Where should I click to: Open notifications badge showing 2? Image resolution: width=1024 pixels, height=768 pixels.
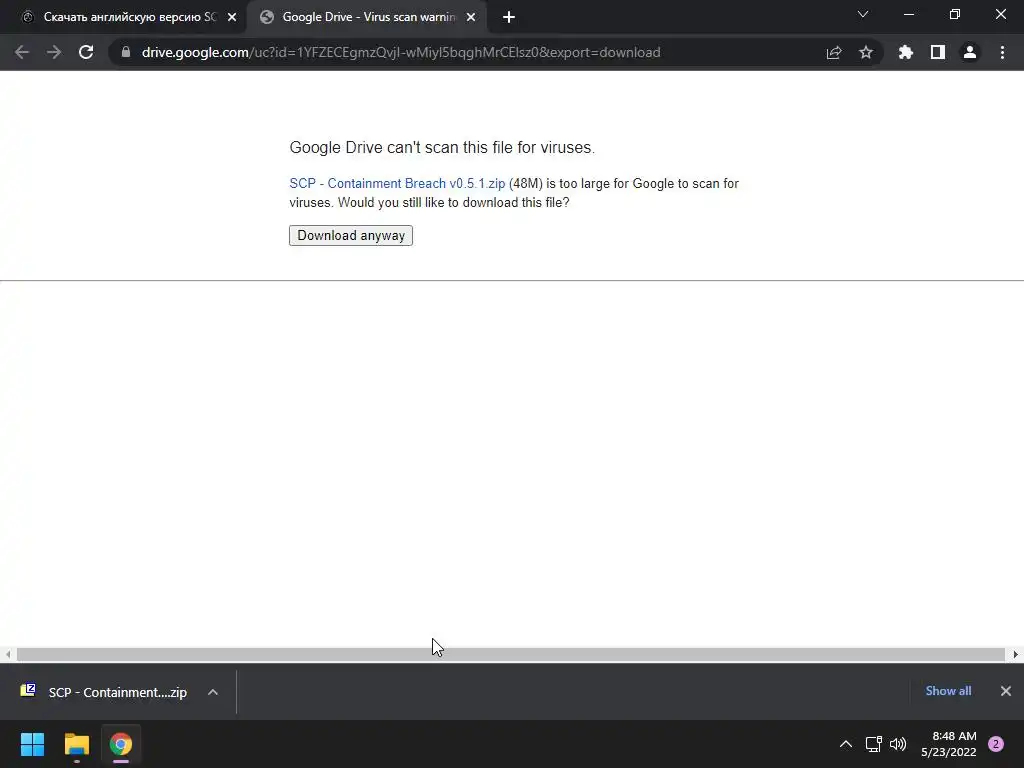[x=996, y=744]
